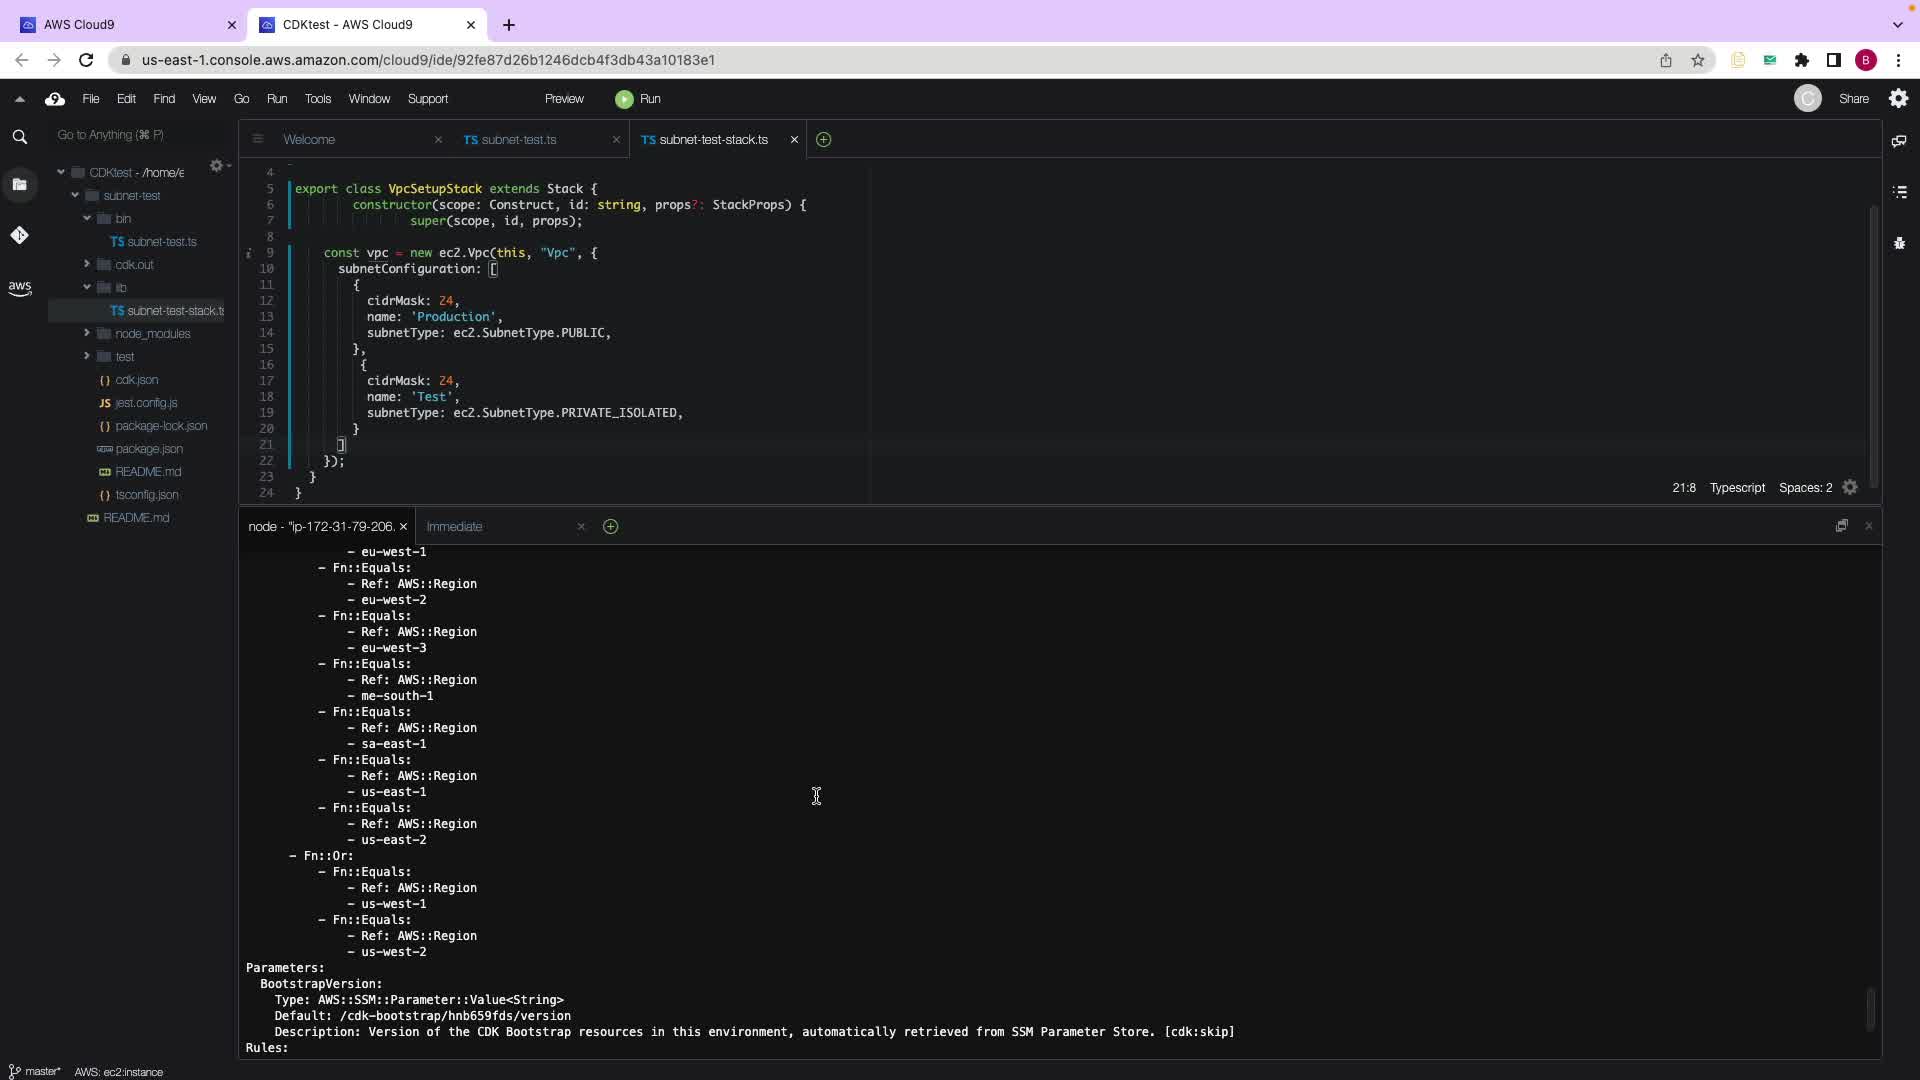Viewport: 1920px width, 1080px height.
Task: Add new editor tab with plus icon
Action: 823,140
